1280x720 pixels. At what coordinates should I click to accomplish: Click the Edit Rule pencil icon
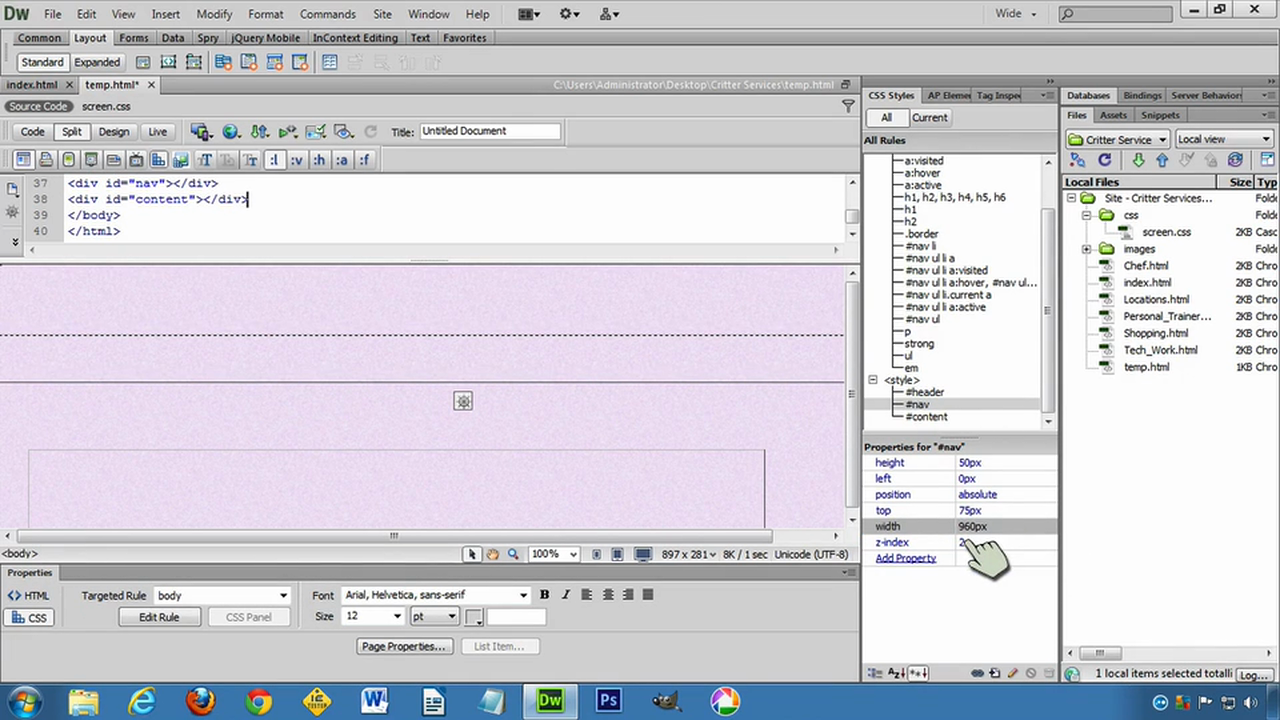point(1013,672)
